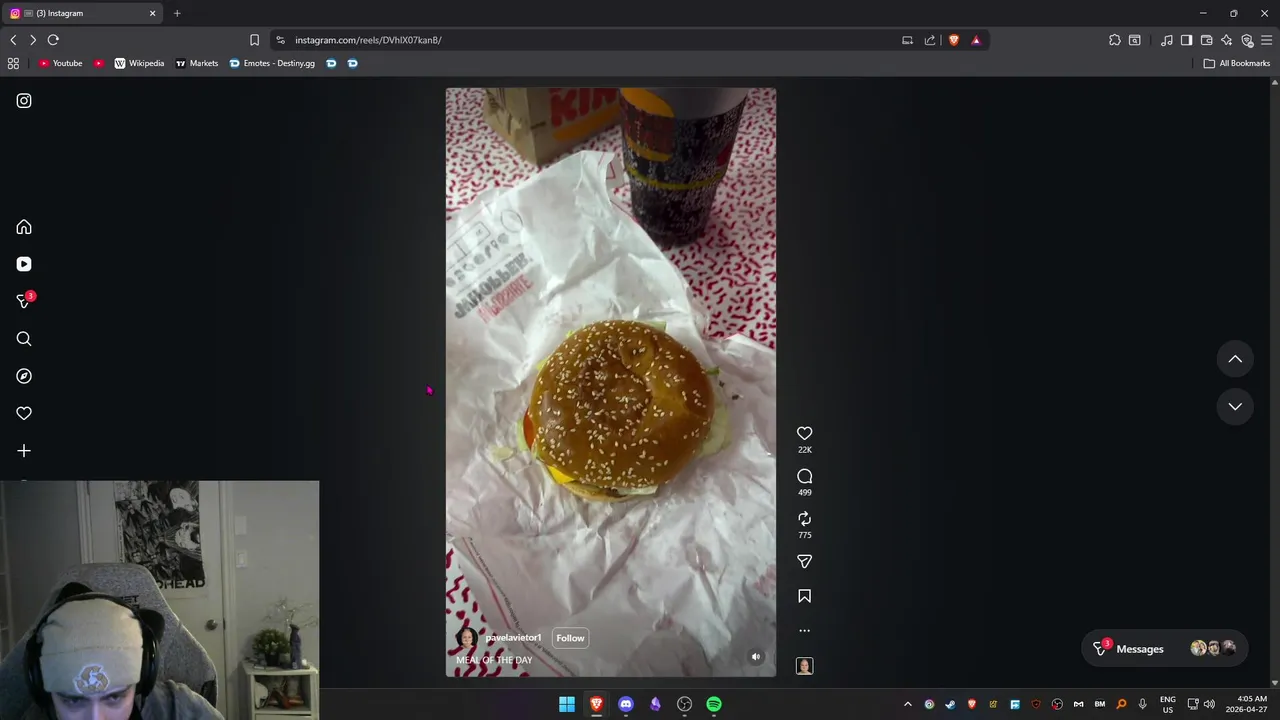This screenshot has height=720, width=1280.
Task: Open the Youtube bookmark
Action: (60, 63)
